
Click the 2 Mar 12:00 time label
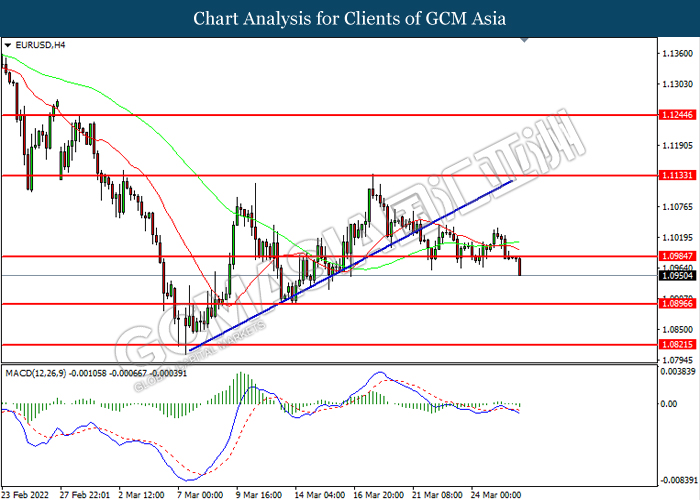coord(141,495)
